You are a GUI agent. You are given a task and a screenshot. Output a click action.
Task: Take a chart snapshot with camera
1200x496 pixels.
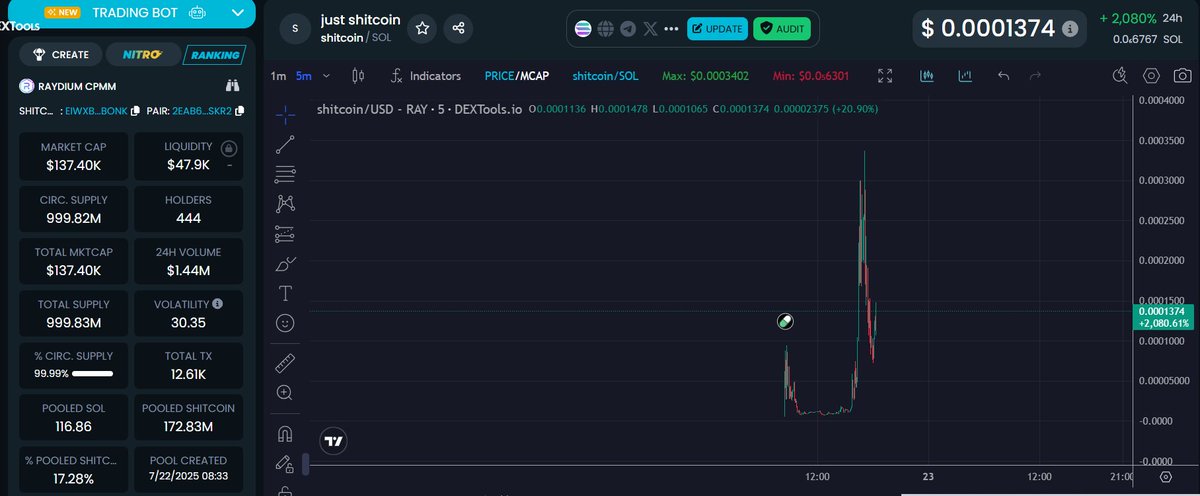tap(1183, 76)
